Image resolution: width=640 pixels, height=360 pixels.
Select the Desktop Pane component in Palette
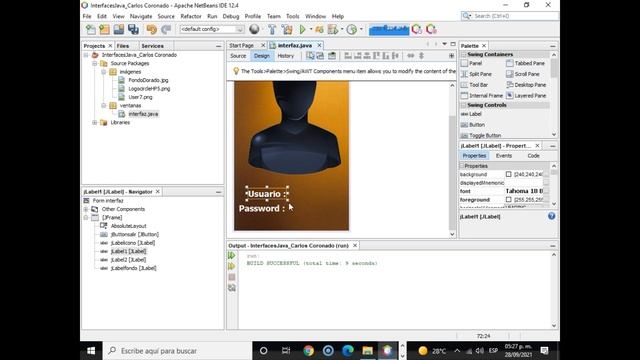point(526,85)
